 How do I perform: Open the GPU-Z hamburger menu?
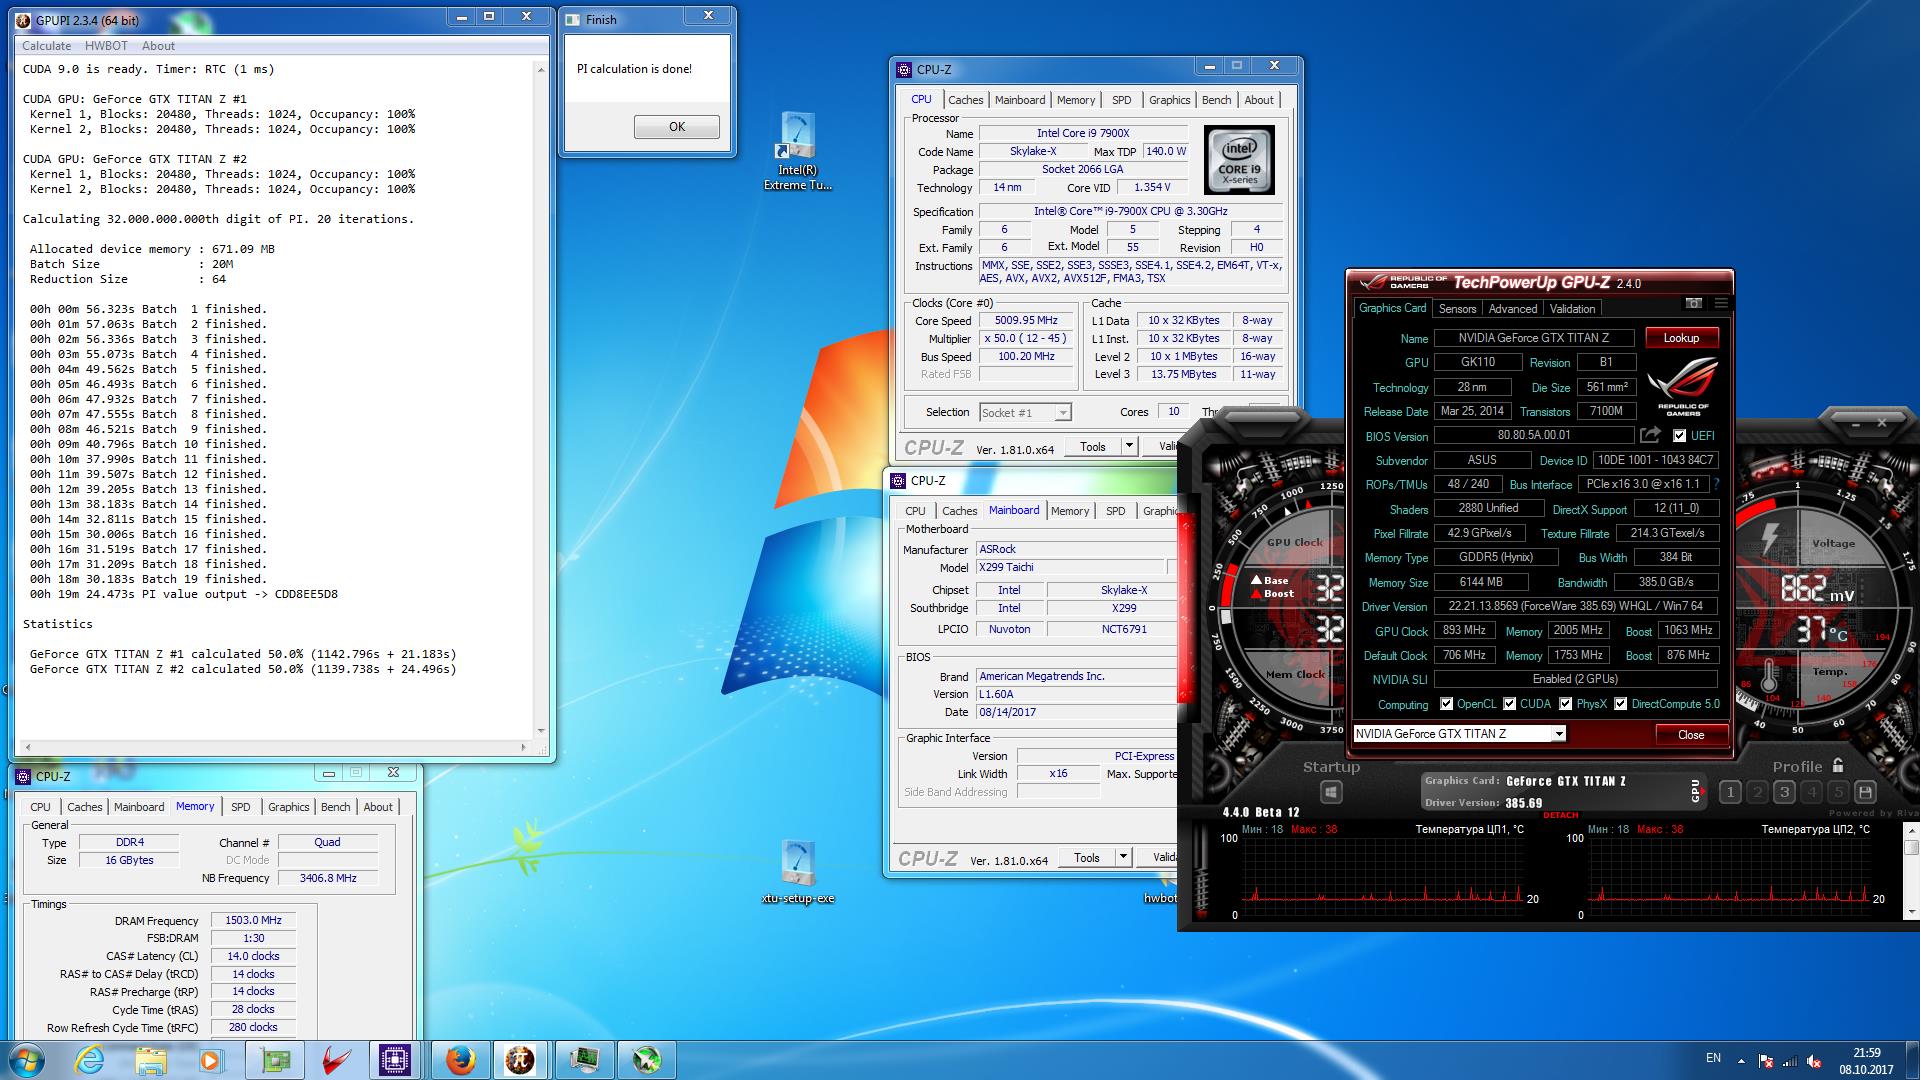pyautogui.click(x=1721, y=303)
